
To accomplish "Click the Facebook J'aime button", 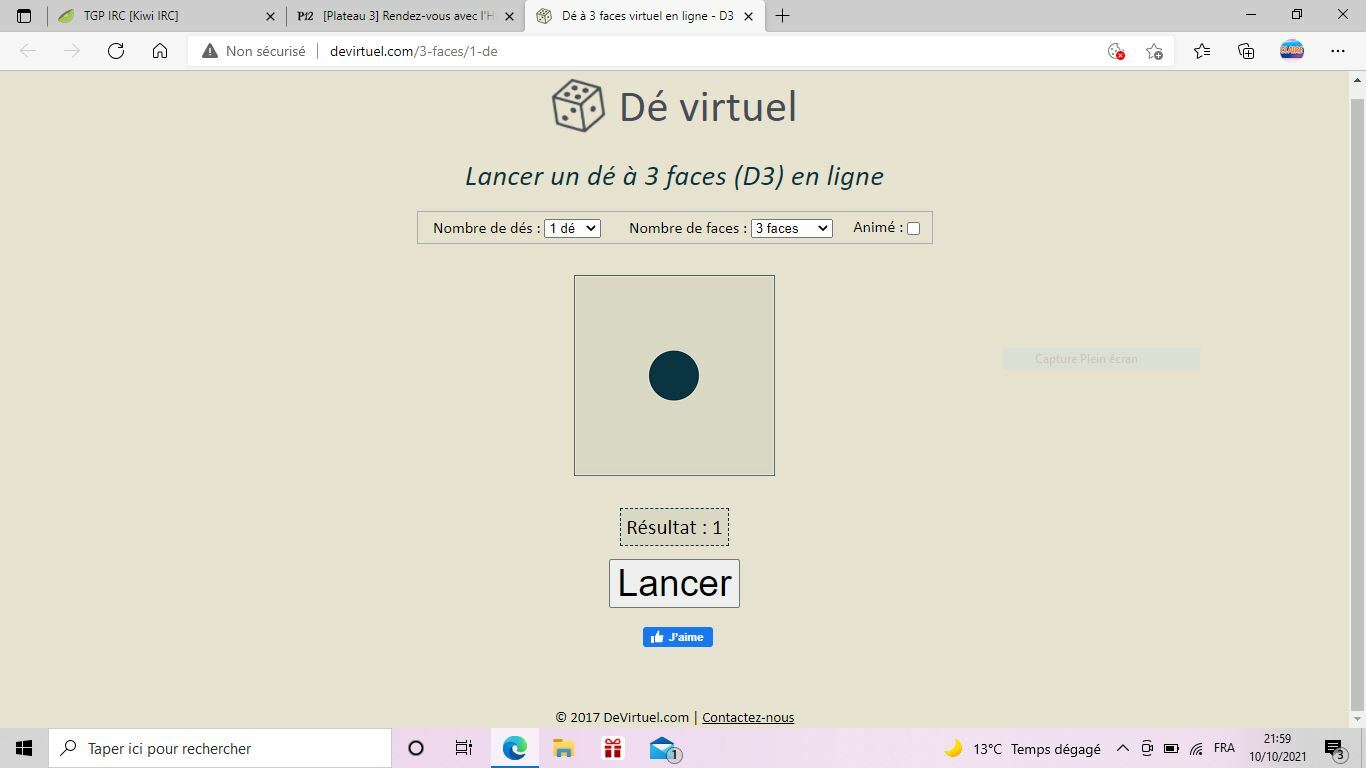I will tap(678, 637).
